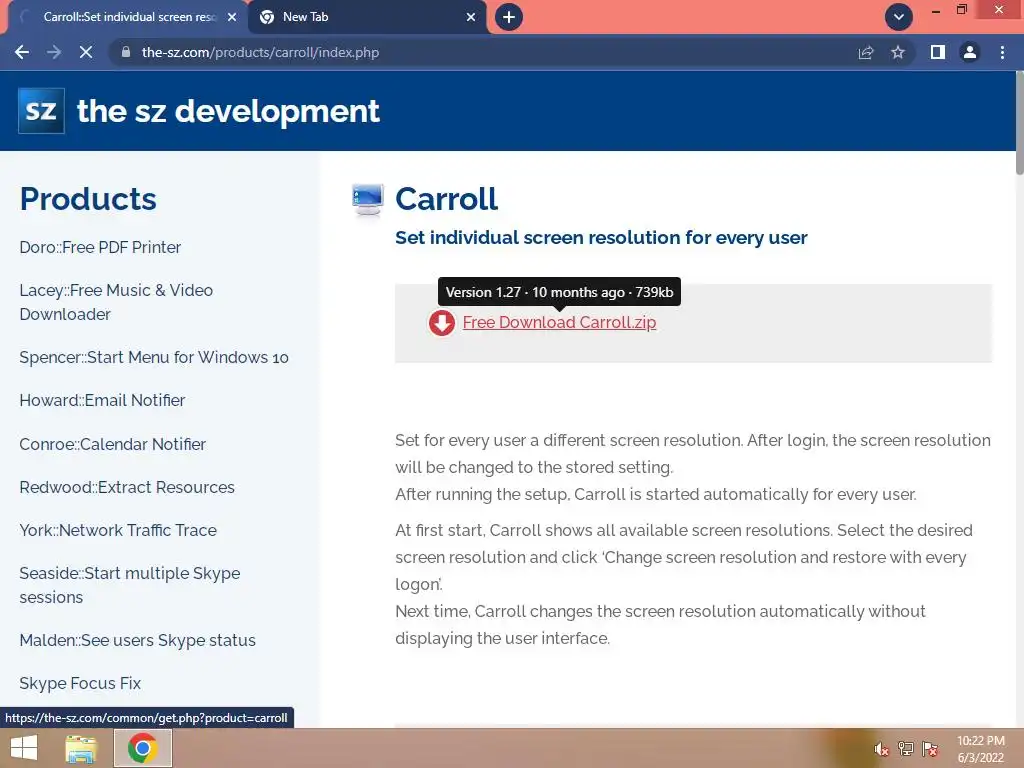Image resolution: width=1024 pixels, height=768 pixels.
Task: Minimize the Chrome window
Action: 936,11
